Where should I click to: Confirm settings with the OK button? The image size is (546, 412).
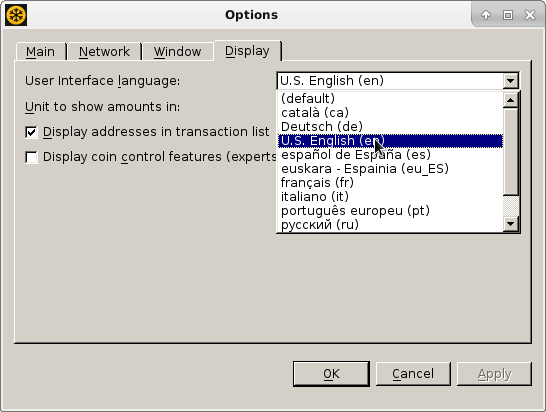point(331,374)
